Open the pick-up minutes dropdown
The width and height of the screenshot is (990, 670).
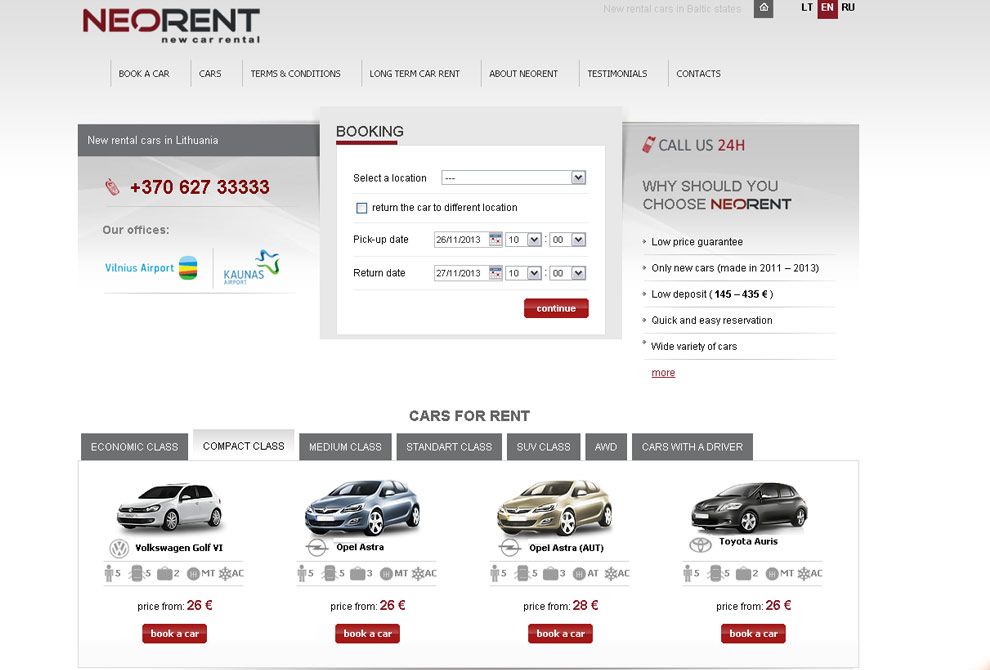coord(568,239)
